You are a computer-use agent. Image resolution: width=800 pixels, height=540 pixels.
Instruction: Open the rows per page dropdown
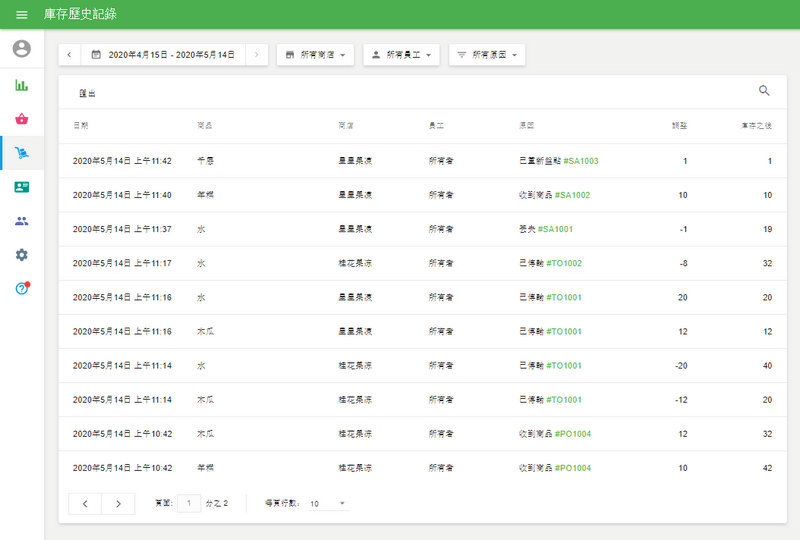(x=328, y=503)
